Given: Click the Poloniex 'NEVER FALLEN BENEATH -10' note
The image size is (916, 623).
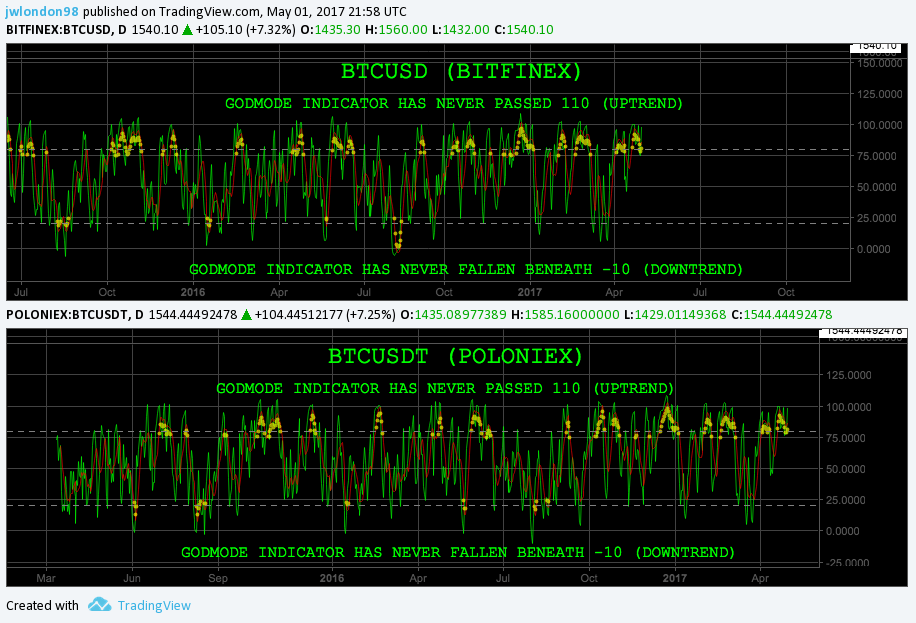Looking at the screenshot, I should [x=458, y=552].
